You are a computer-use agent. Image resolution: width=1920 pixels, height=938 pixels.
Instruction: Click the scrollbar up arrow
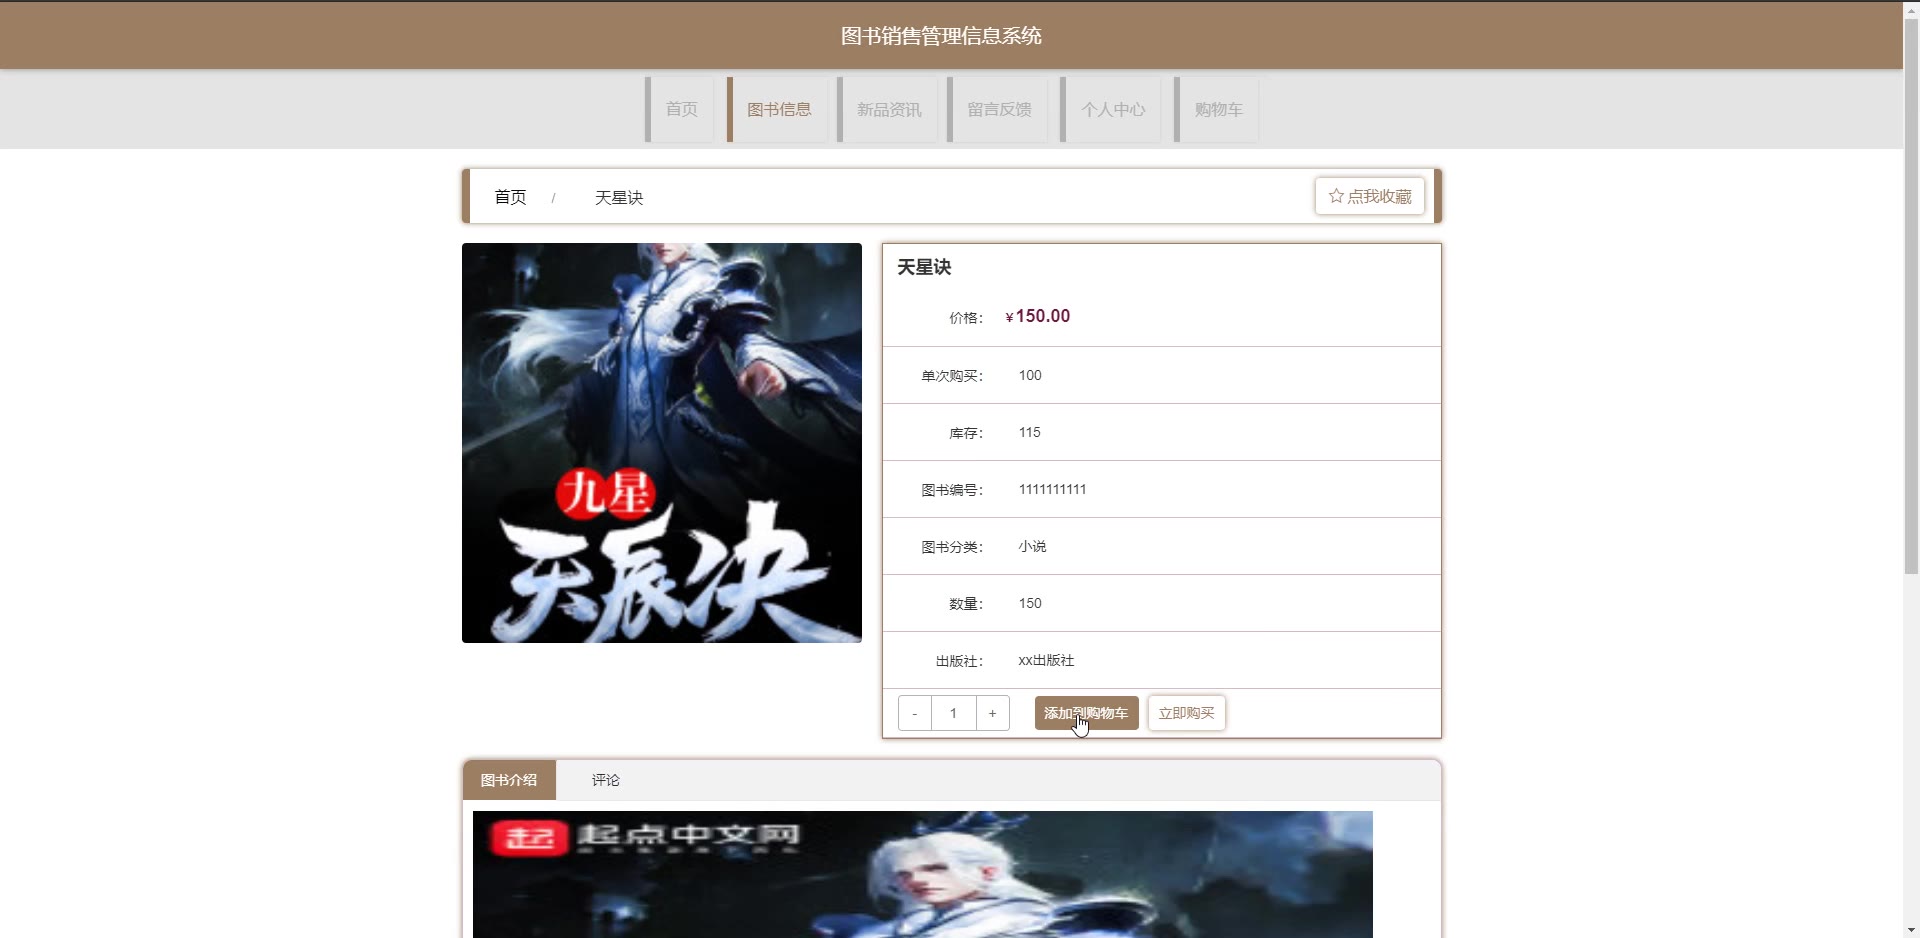(1911, 8)
